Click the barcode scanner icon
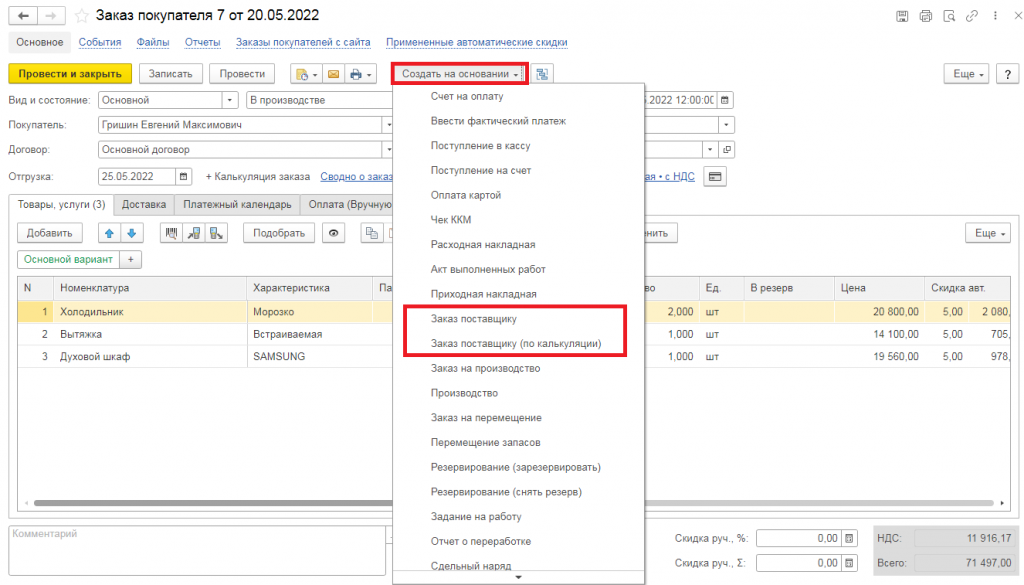Image resolution: width=1024 pixels, height=585 pixels. (x=171, y=233)
